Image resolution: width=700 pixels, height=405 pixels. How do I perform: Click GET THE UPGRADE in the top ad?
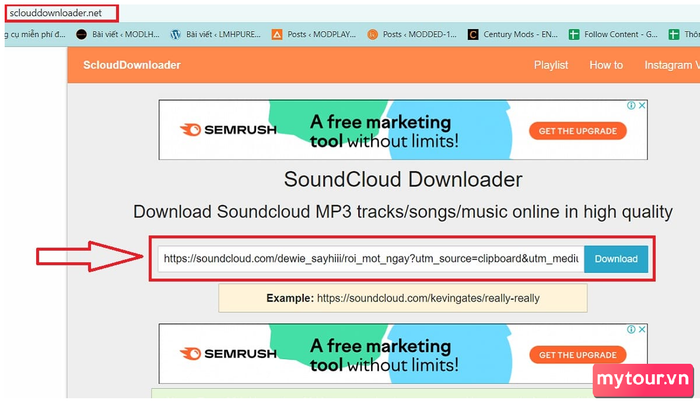pos(578,131)
